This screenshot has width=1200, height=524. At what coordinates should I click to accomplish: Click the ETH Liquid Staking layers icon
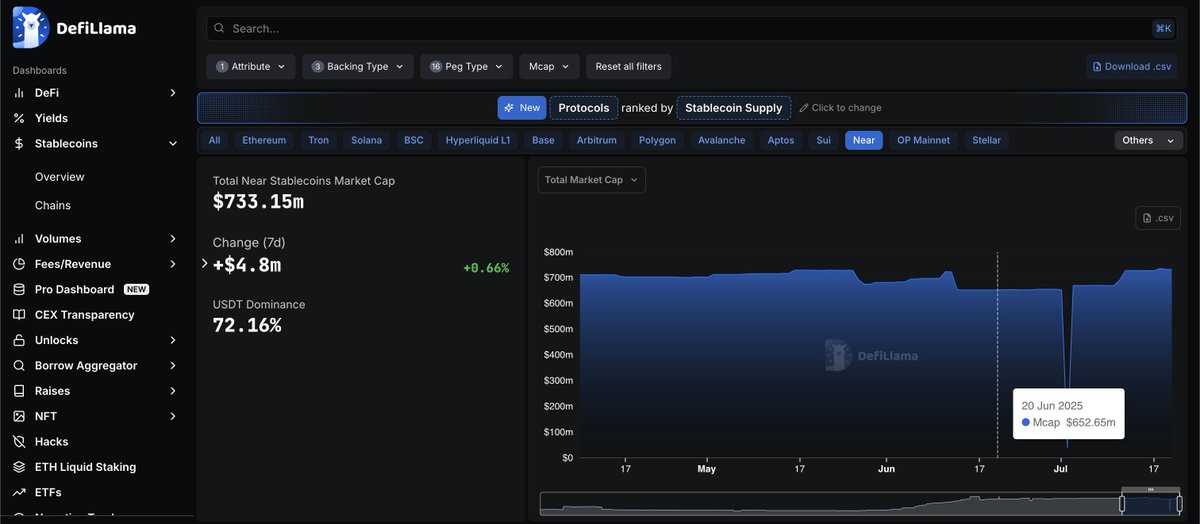(x=19, y=467)
